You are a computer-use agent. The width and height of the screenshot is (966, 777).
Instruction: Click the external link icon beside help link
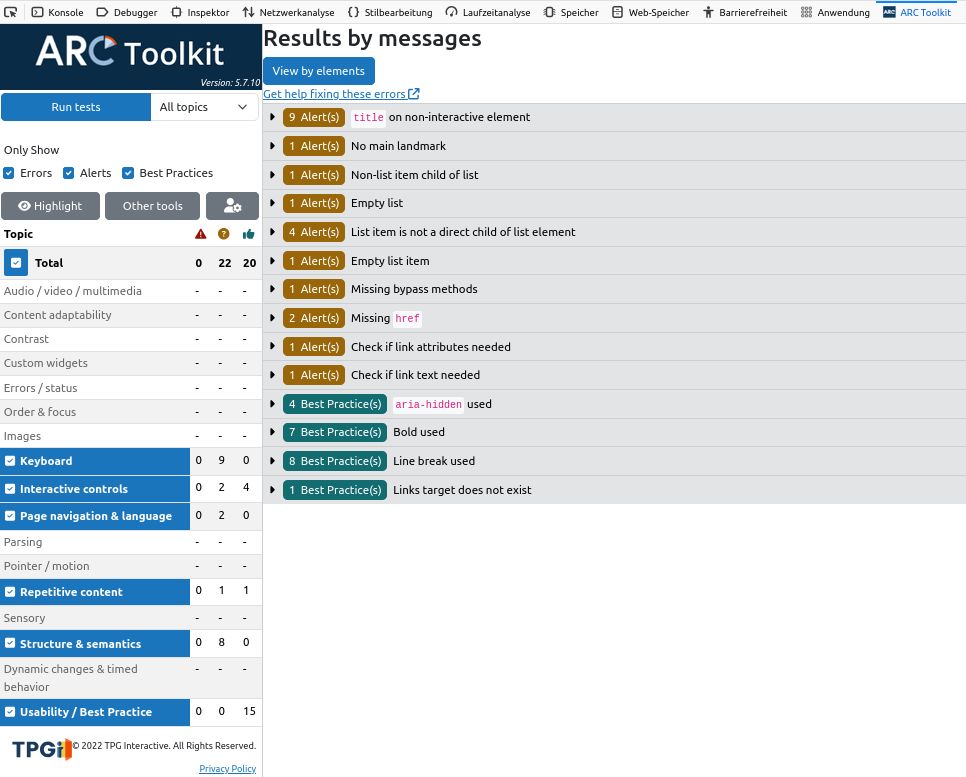pos(414,94)
